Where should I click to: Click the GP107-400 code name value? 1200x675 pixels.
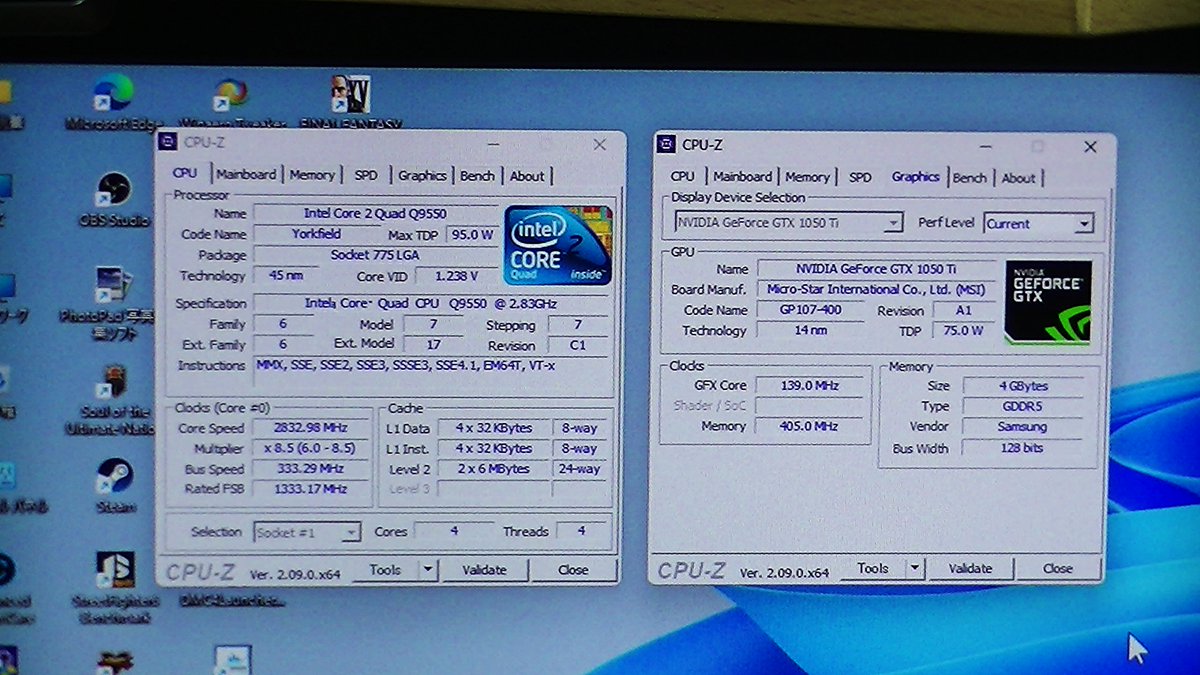pos(809,310)
